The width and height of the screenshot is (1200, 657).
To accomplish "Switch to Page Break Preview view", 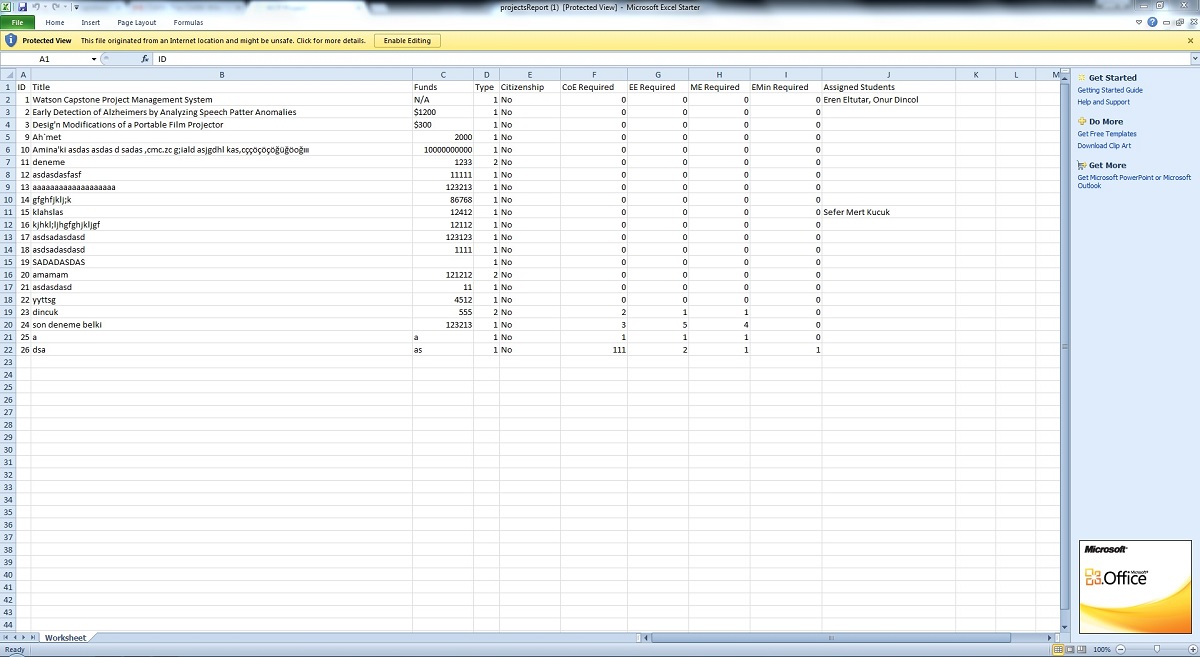I will tap(1083, 649).
